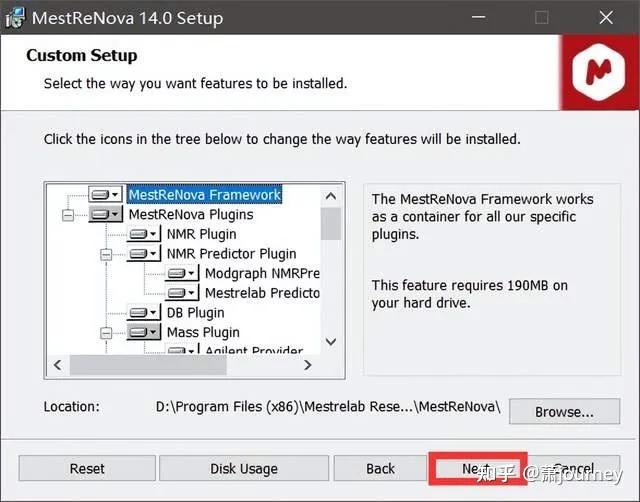Viewport: 640px width, 502px height.
Task: Open the MestReNova Plugins feature install icon
Action: (104, 214)
